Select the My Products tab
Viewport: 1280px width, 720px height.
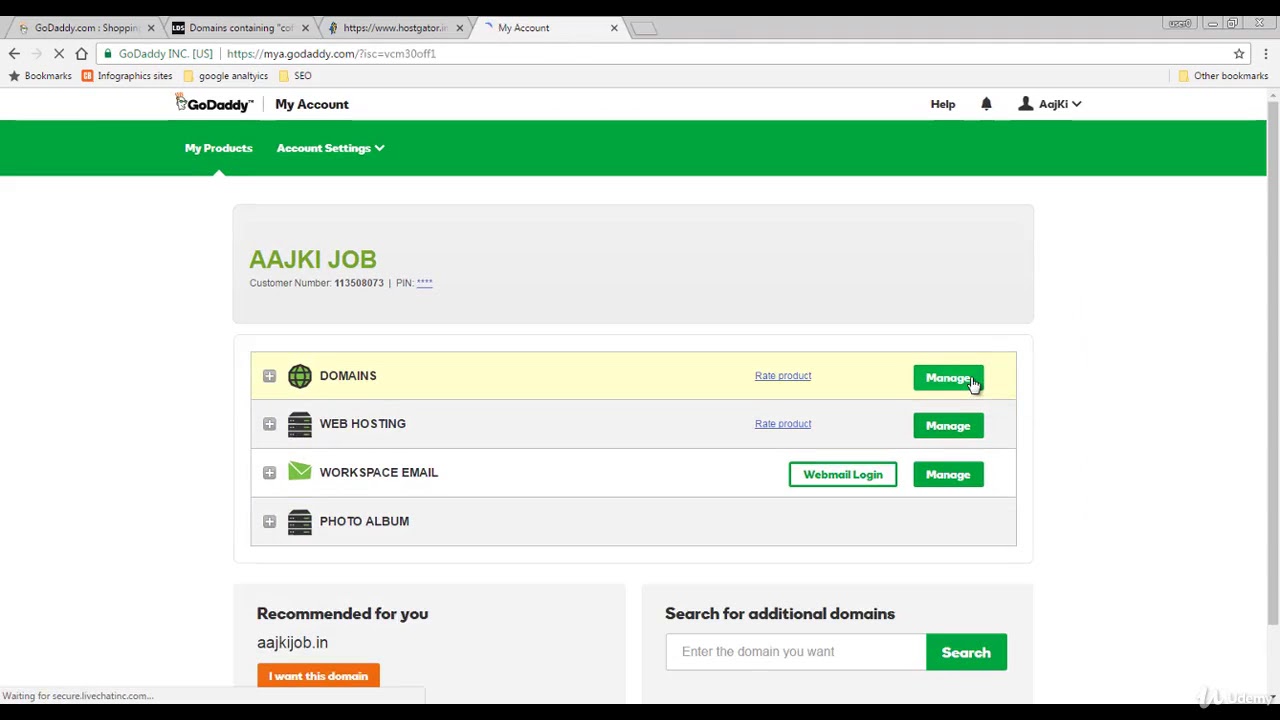218,148
